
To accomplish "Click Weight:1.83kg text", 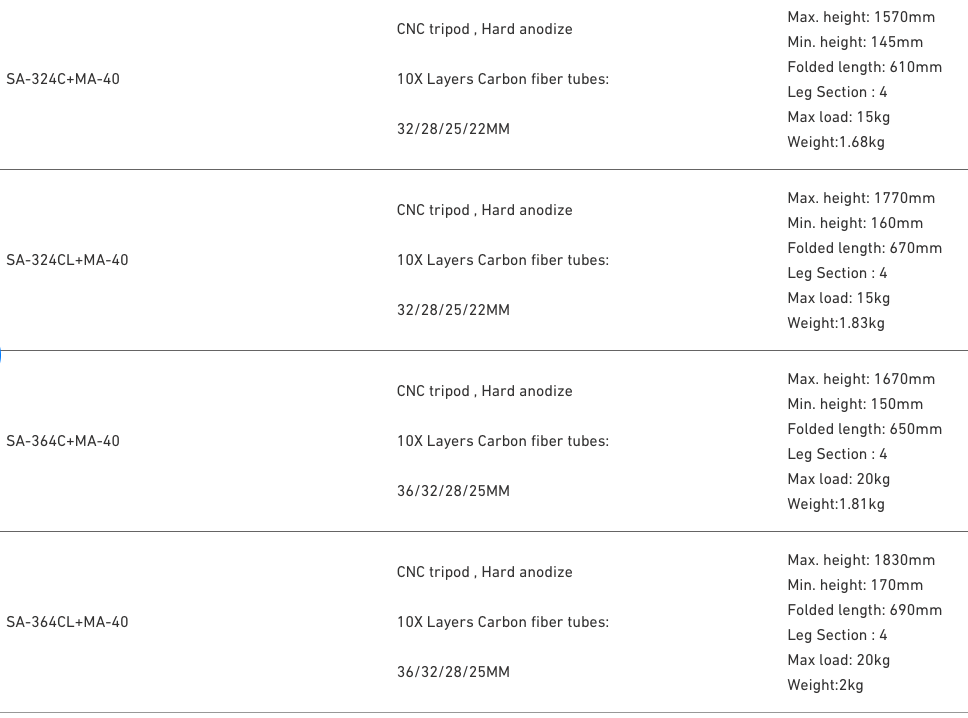I will click(x=836, y=323).
